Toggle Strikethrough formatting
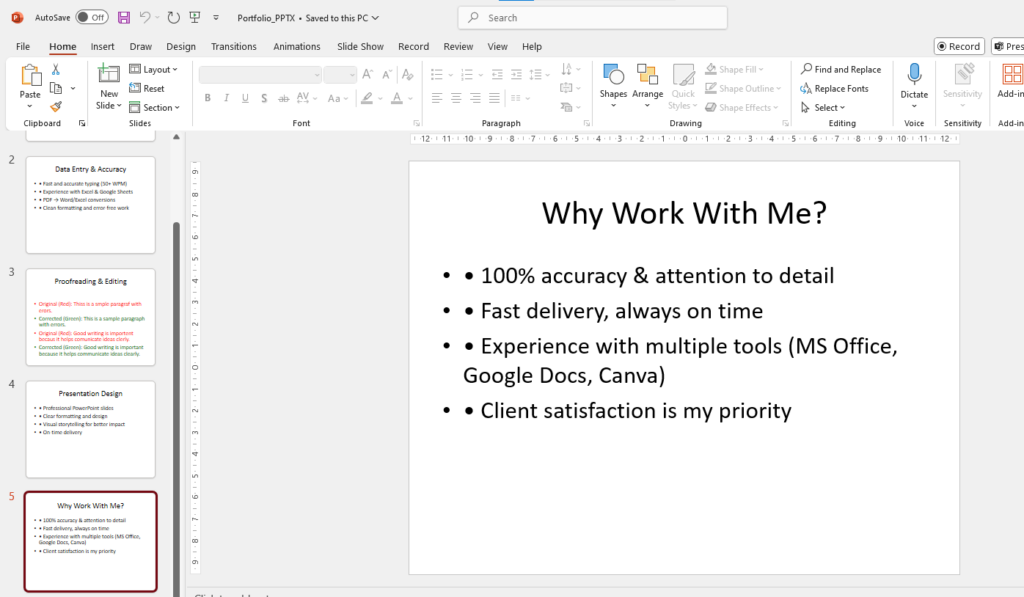1024x597 pixels. coord(283,98)
